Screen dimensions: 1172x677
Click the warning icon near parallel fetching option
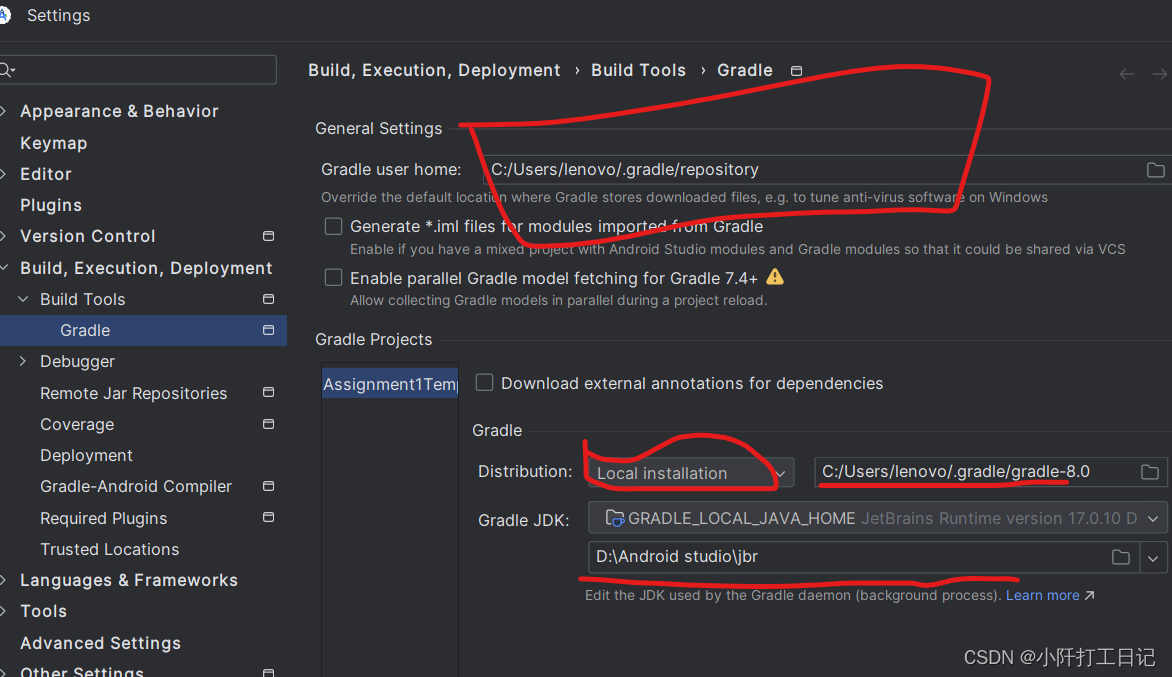coord(775,278)
